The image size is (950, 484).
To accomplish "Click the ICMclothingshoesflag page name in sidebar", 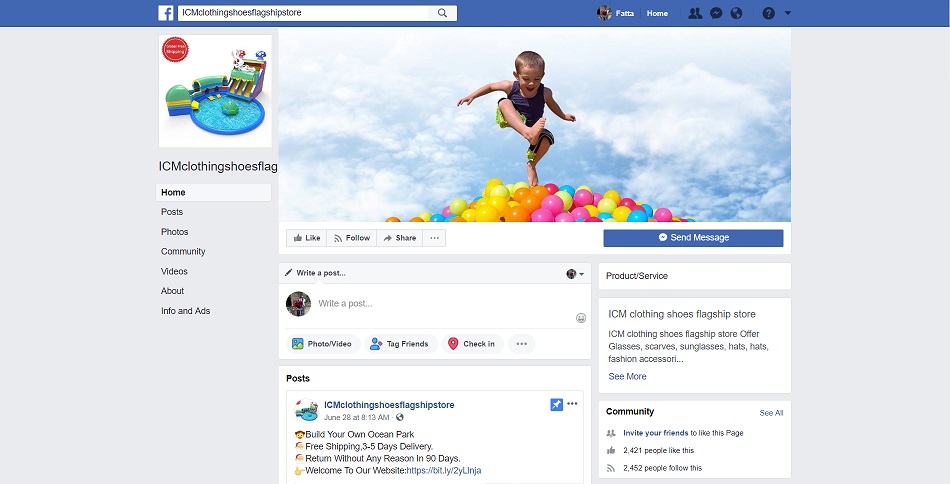I will click(x=218, y=167).
